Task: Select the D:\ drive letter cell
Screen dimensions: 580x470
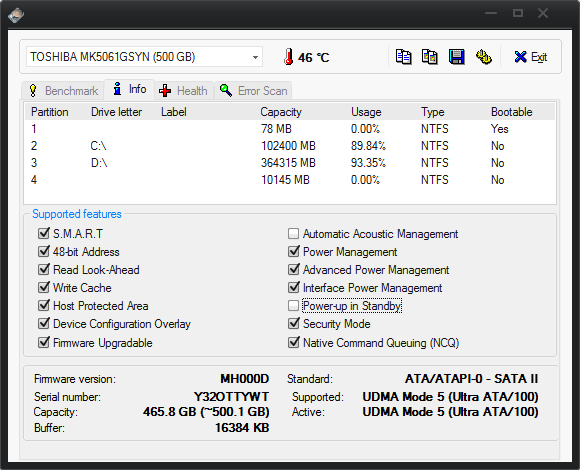Action: pos(99,163)
